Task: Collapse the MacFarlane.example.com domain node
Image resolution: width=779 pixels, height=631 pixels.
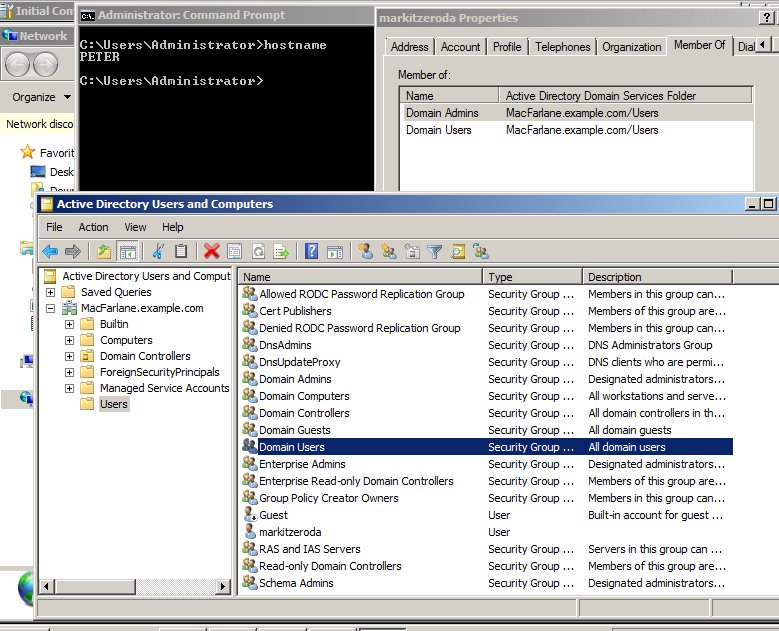Action: pos(51,309)
